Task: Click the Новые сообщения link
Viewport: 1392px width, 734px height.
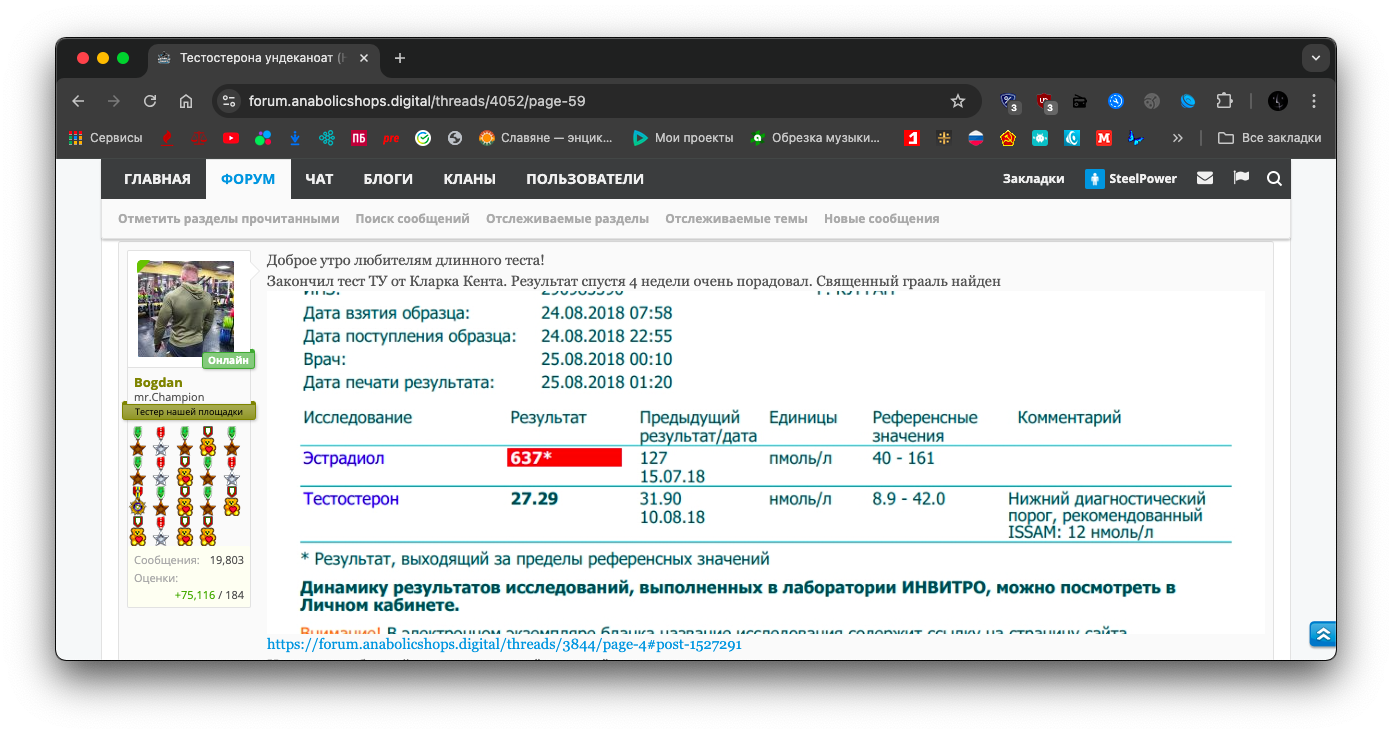Action: pos(881,218)
